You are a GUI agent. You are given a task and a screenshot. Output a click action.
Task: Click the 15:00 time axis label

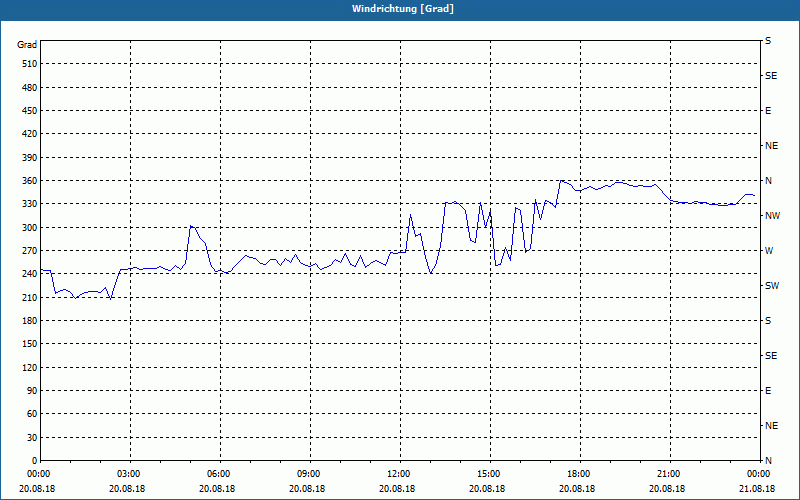489,474
